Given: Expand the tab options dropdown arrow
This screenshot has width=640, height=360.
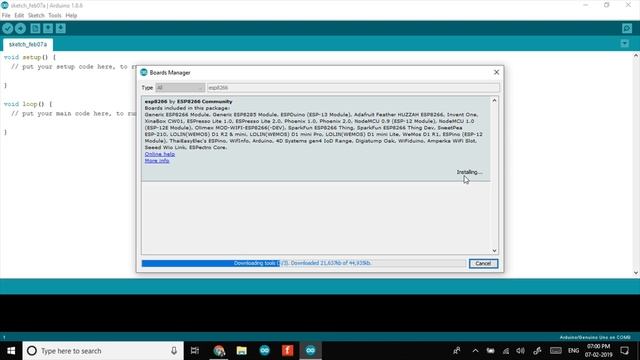Looking at the screenshot, I should [x=624, y=43].
